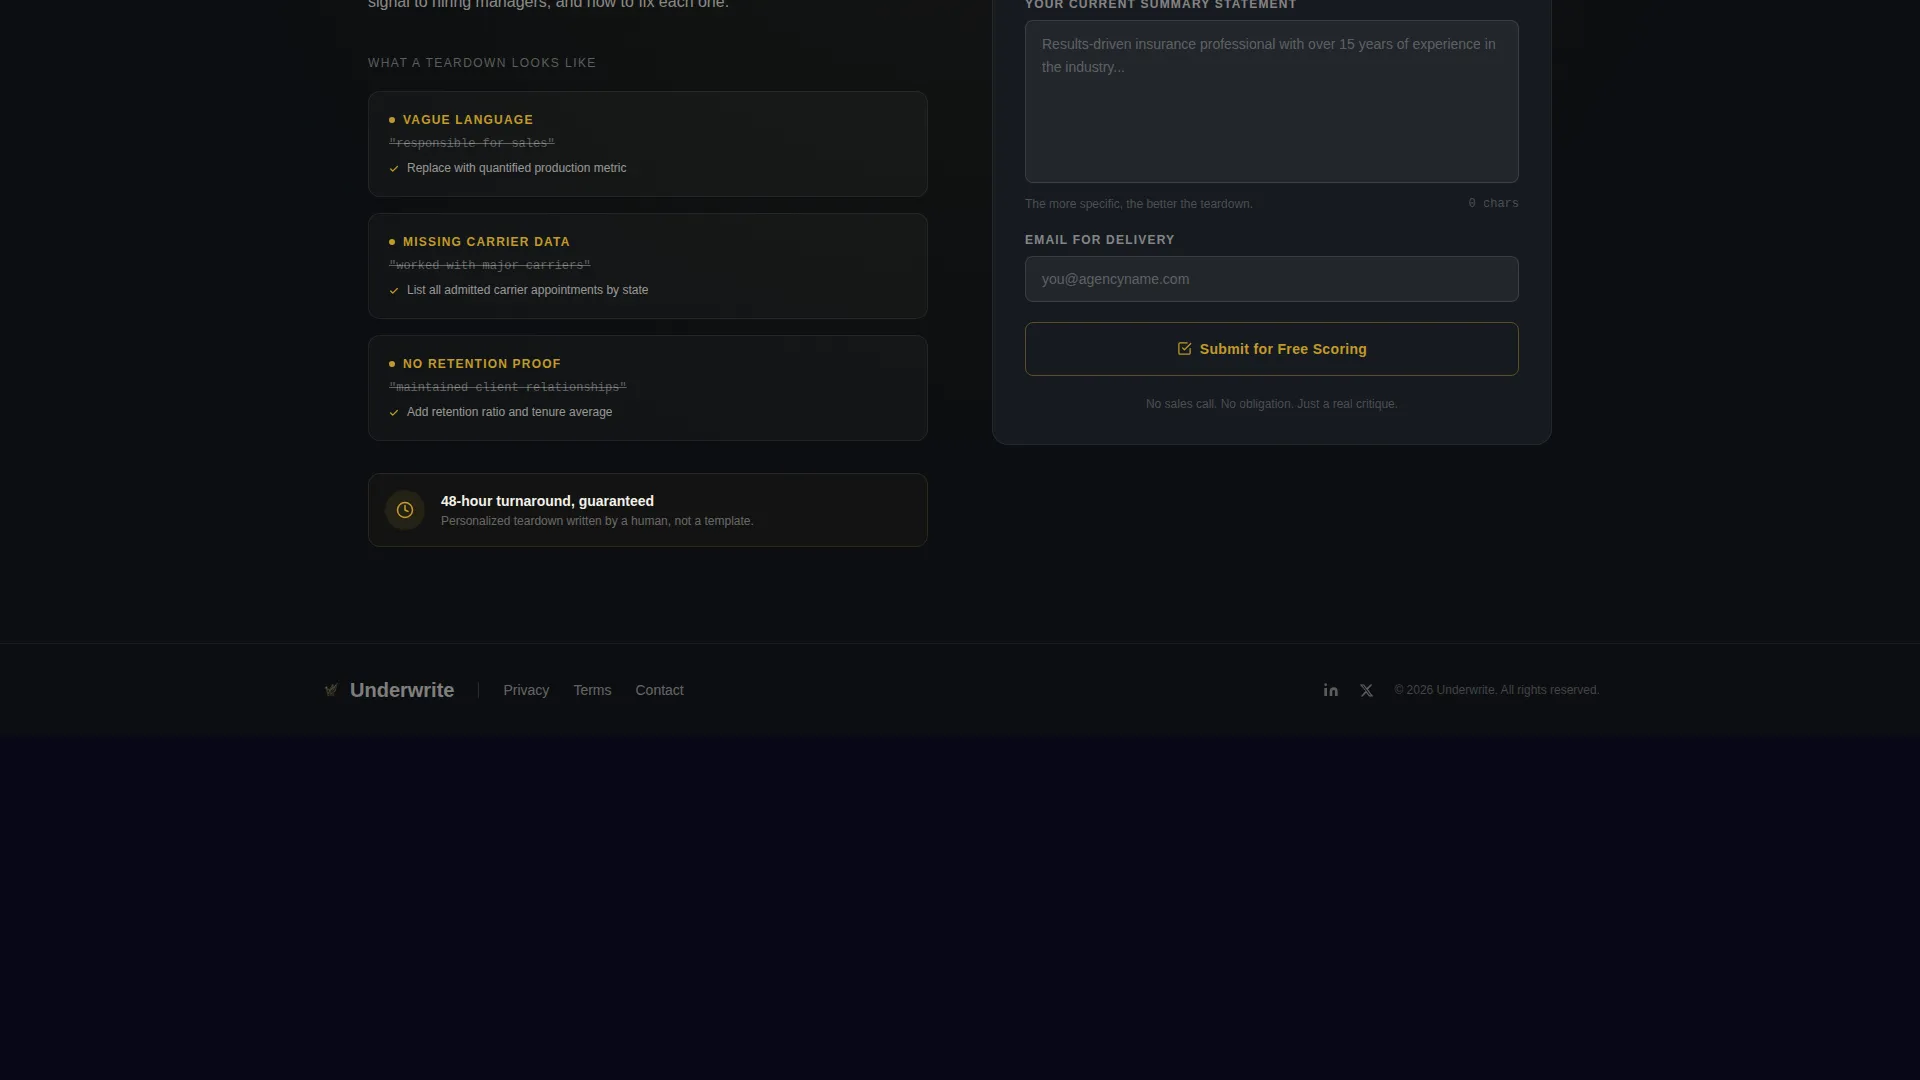Click the checkmark icon beside quantified production metric

click(394, 169)
